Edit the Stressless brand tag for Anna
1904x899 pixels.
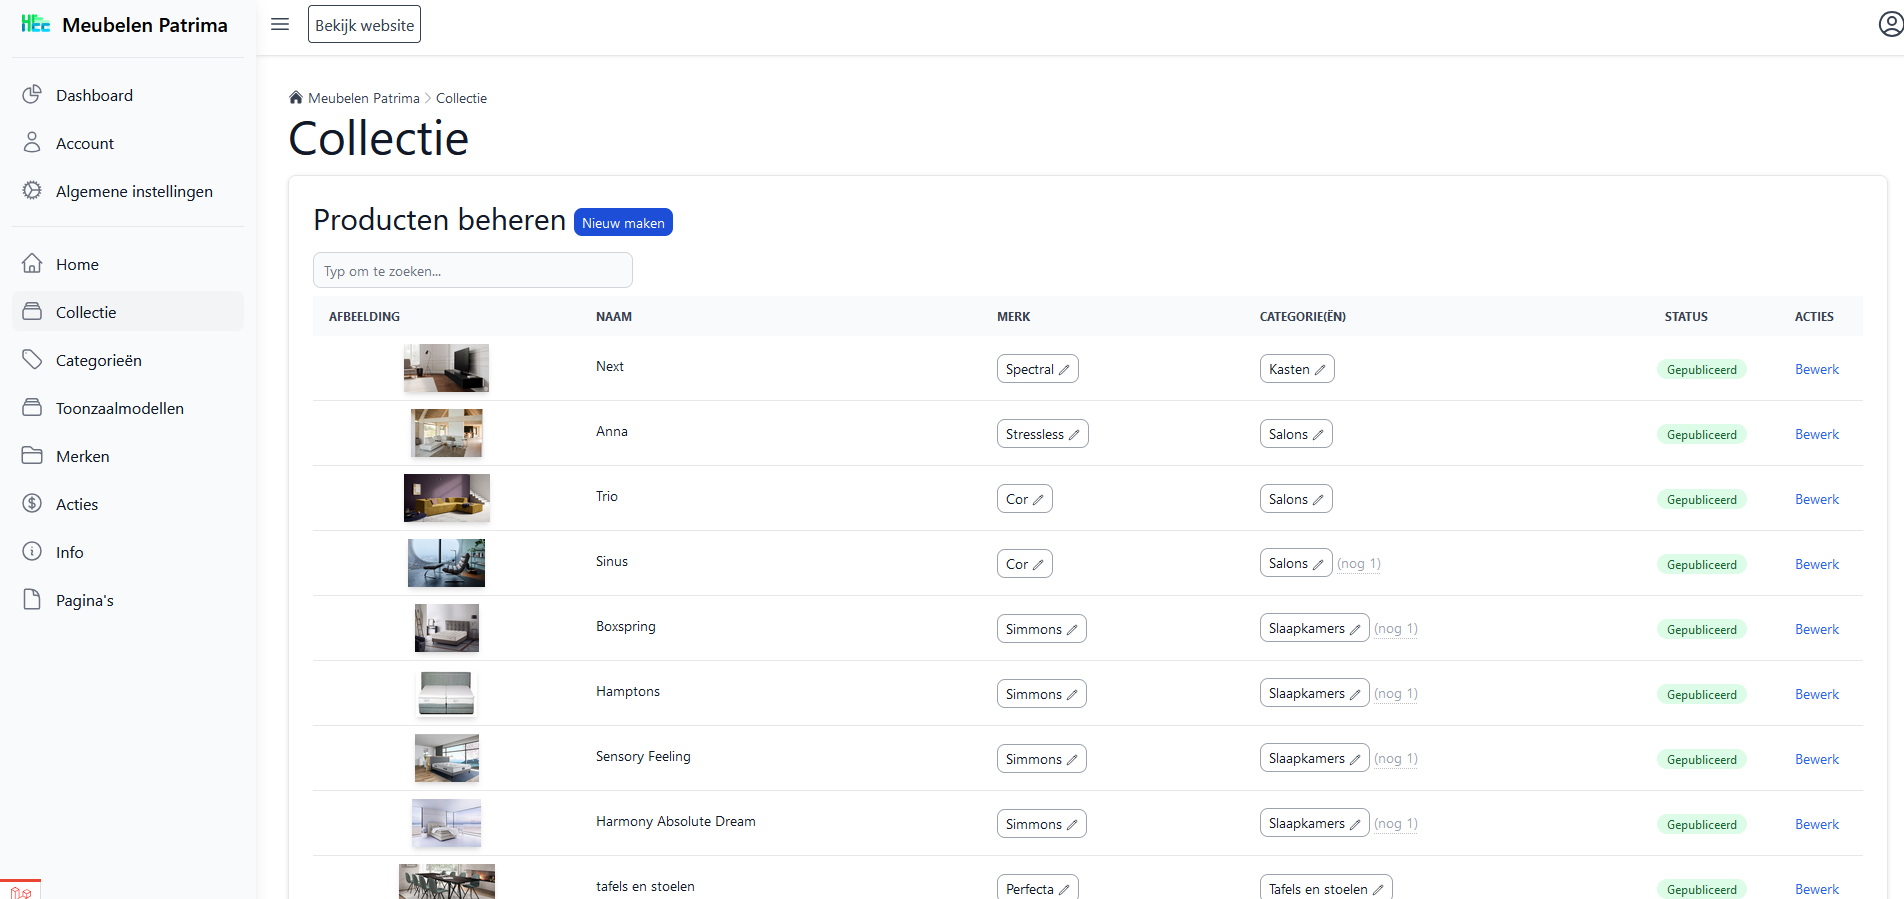tap(1042, 434)
